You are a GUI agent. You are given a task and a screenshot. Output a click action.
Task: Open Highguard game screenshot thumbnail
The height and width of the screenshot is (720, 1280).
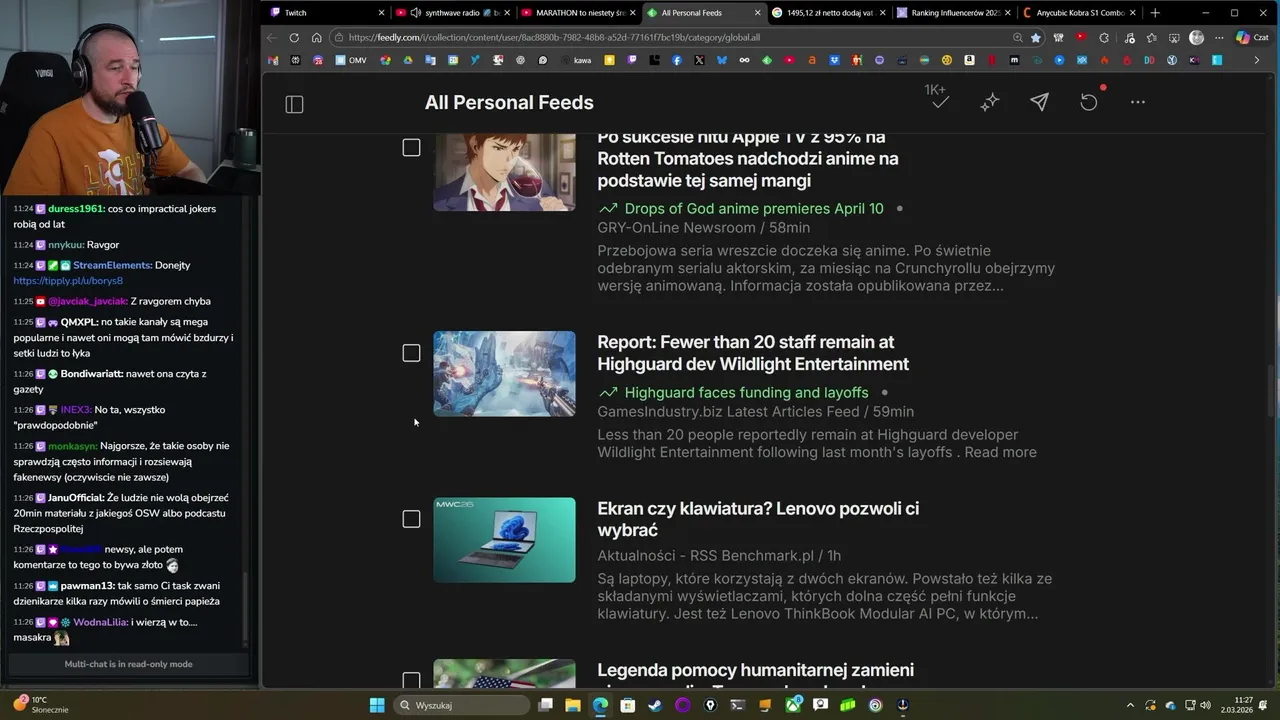pos(504,374)
